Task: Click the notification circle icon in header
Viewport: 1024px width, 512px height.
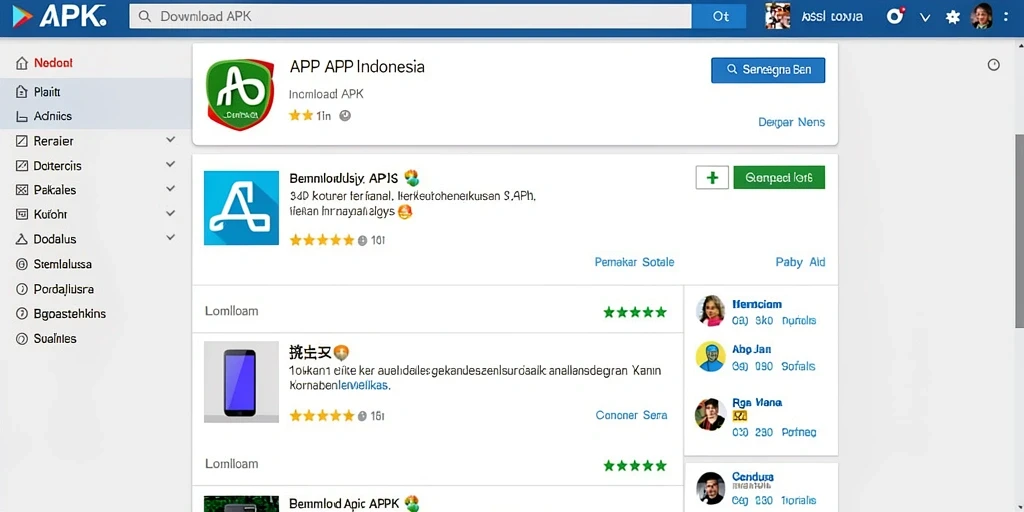Action: [x=895, y=16]
